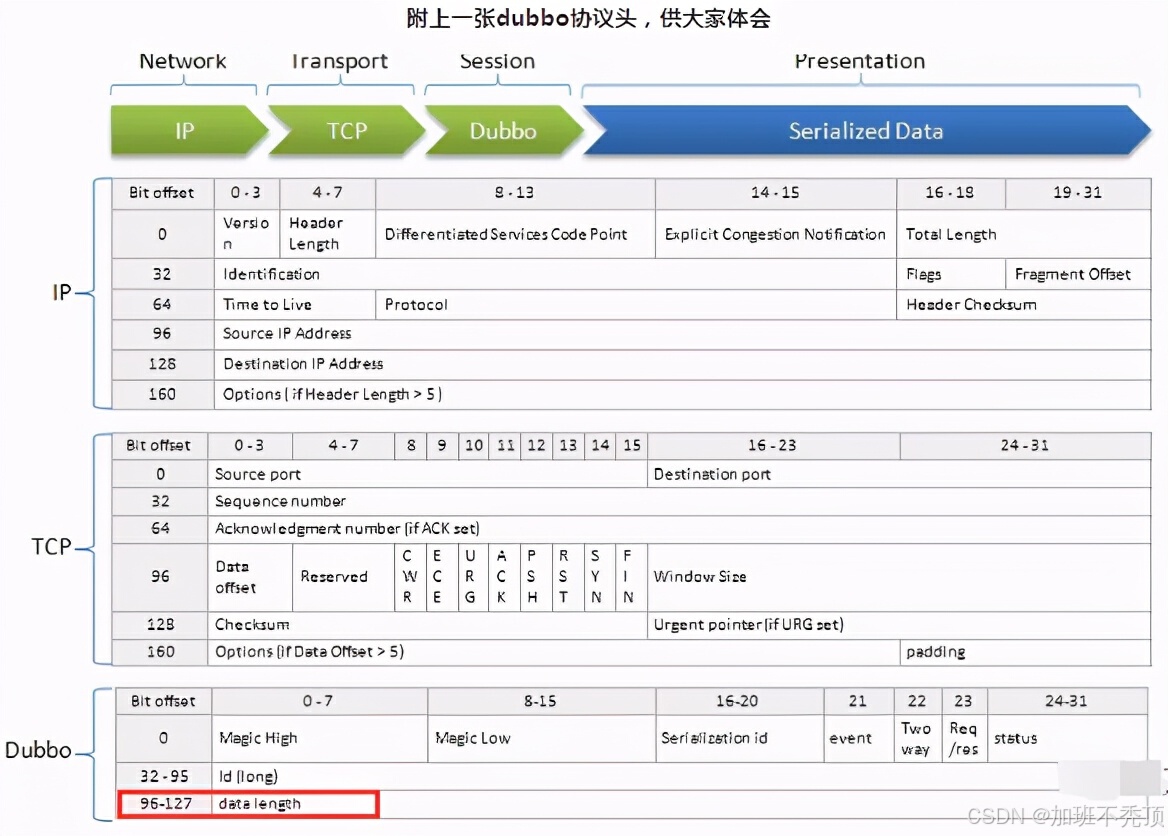
Task: Click the "Header Checksum" cell
Action: pos(1023,305)
